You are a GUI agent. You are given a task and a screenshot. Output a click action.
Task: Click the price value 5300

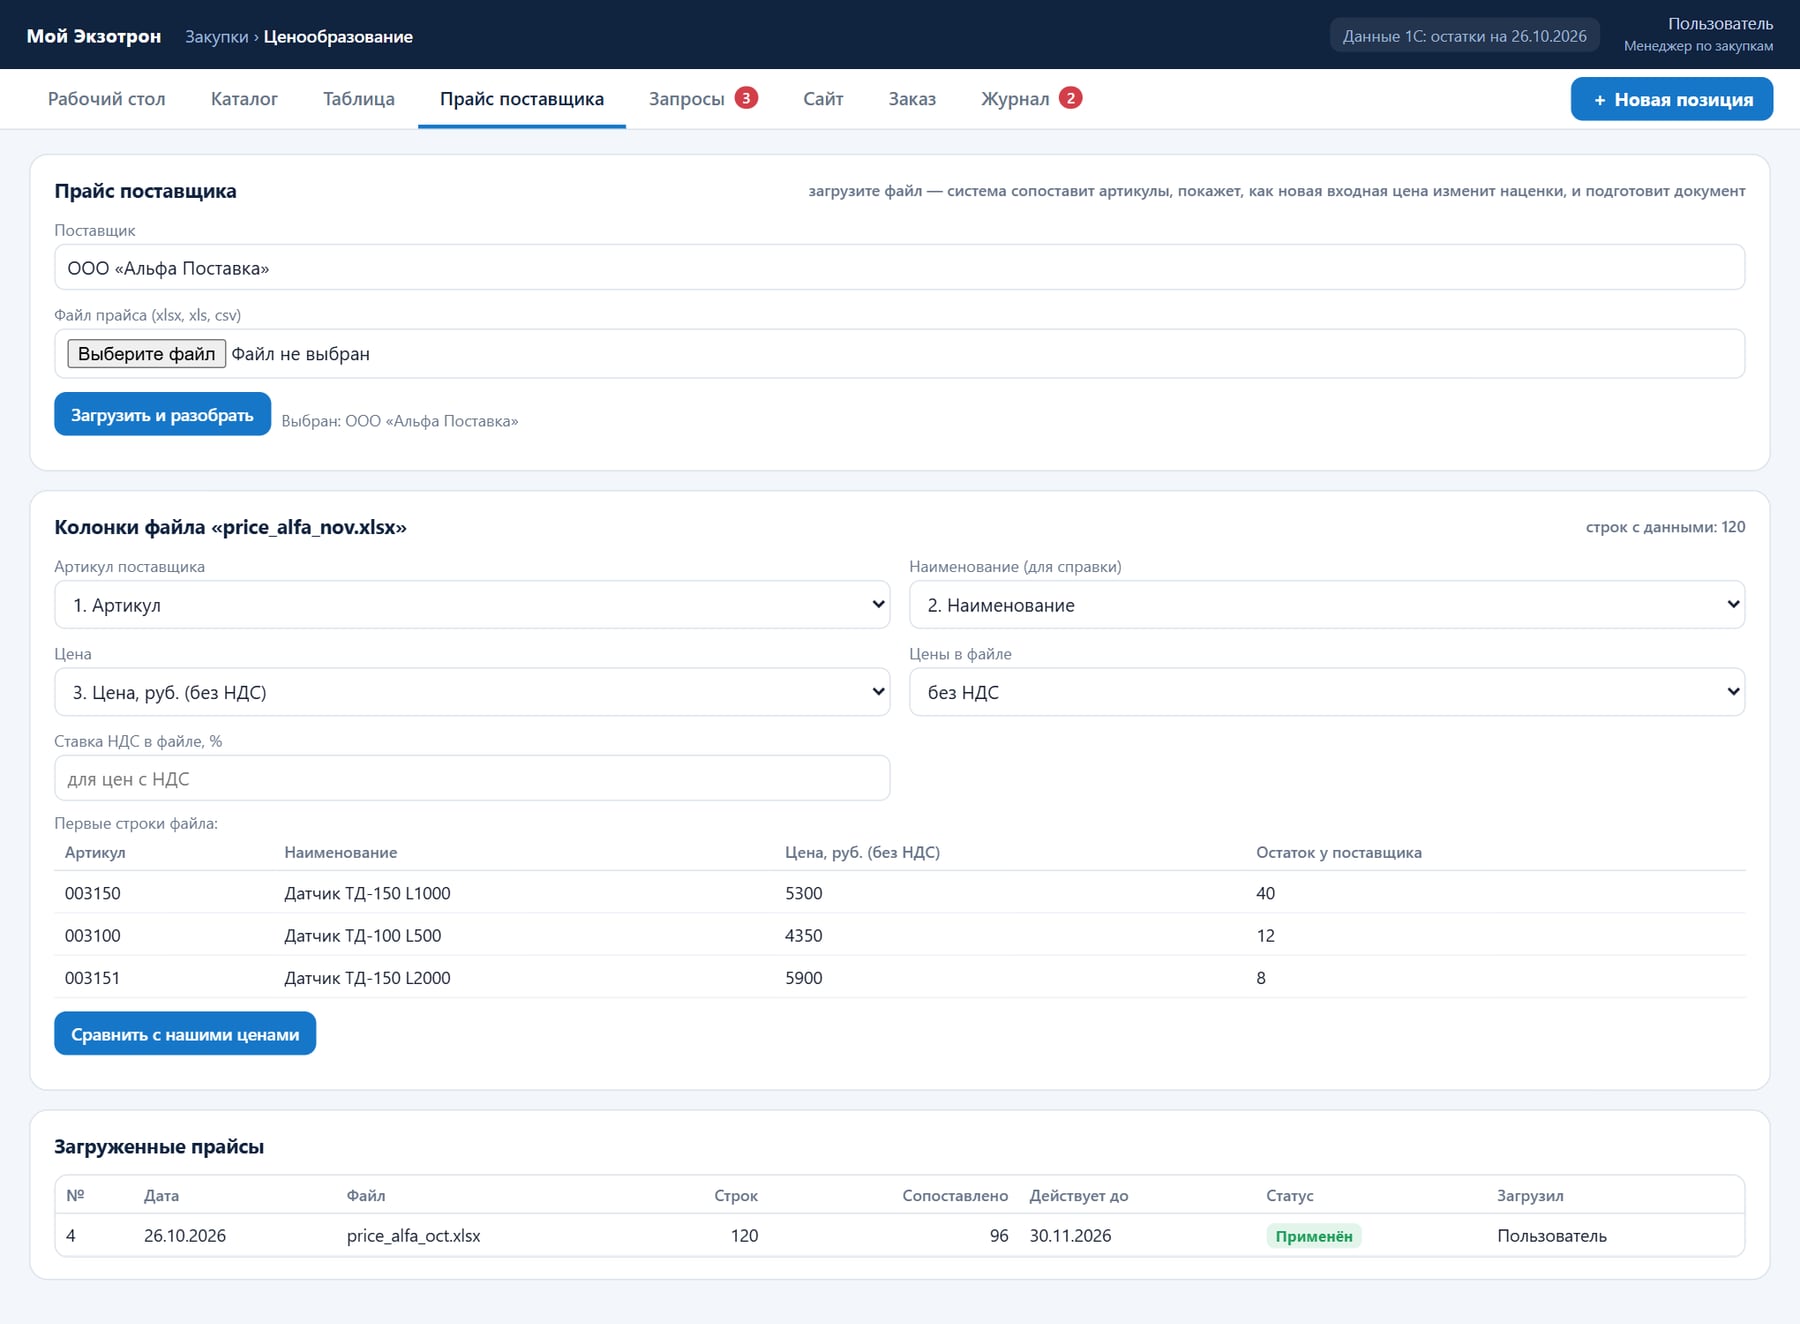804,893
